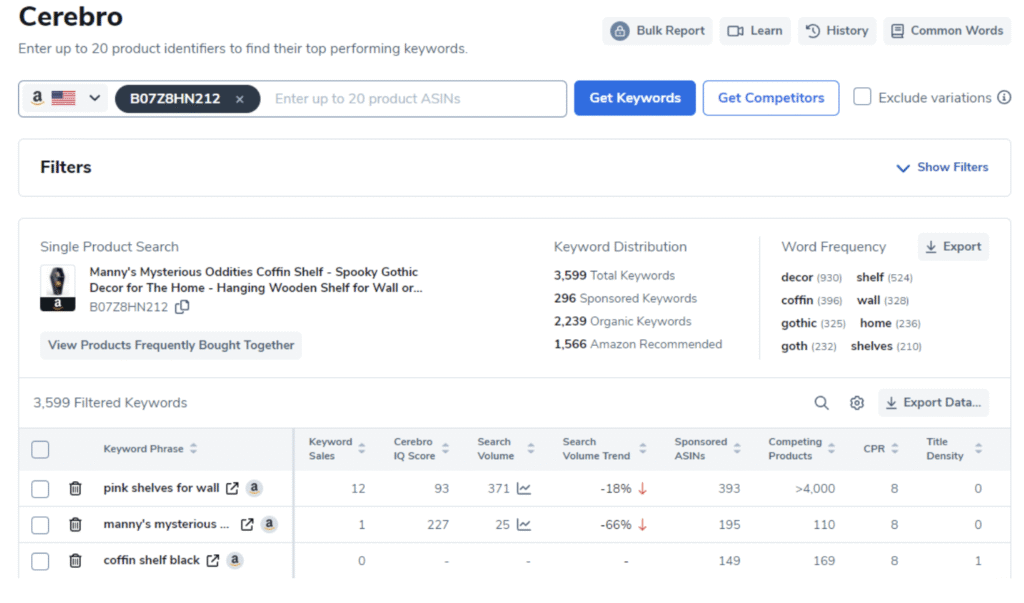Screen dimensions: 1024x603
Task: Check the 'coffin shelf black' row checkbox
Action: 40,561
